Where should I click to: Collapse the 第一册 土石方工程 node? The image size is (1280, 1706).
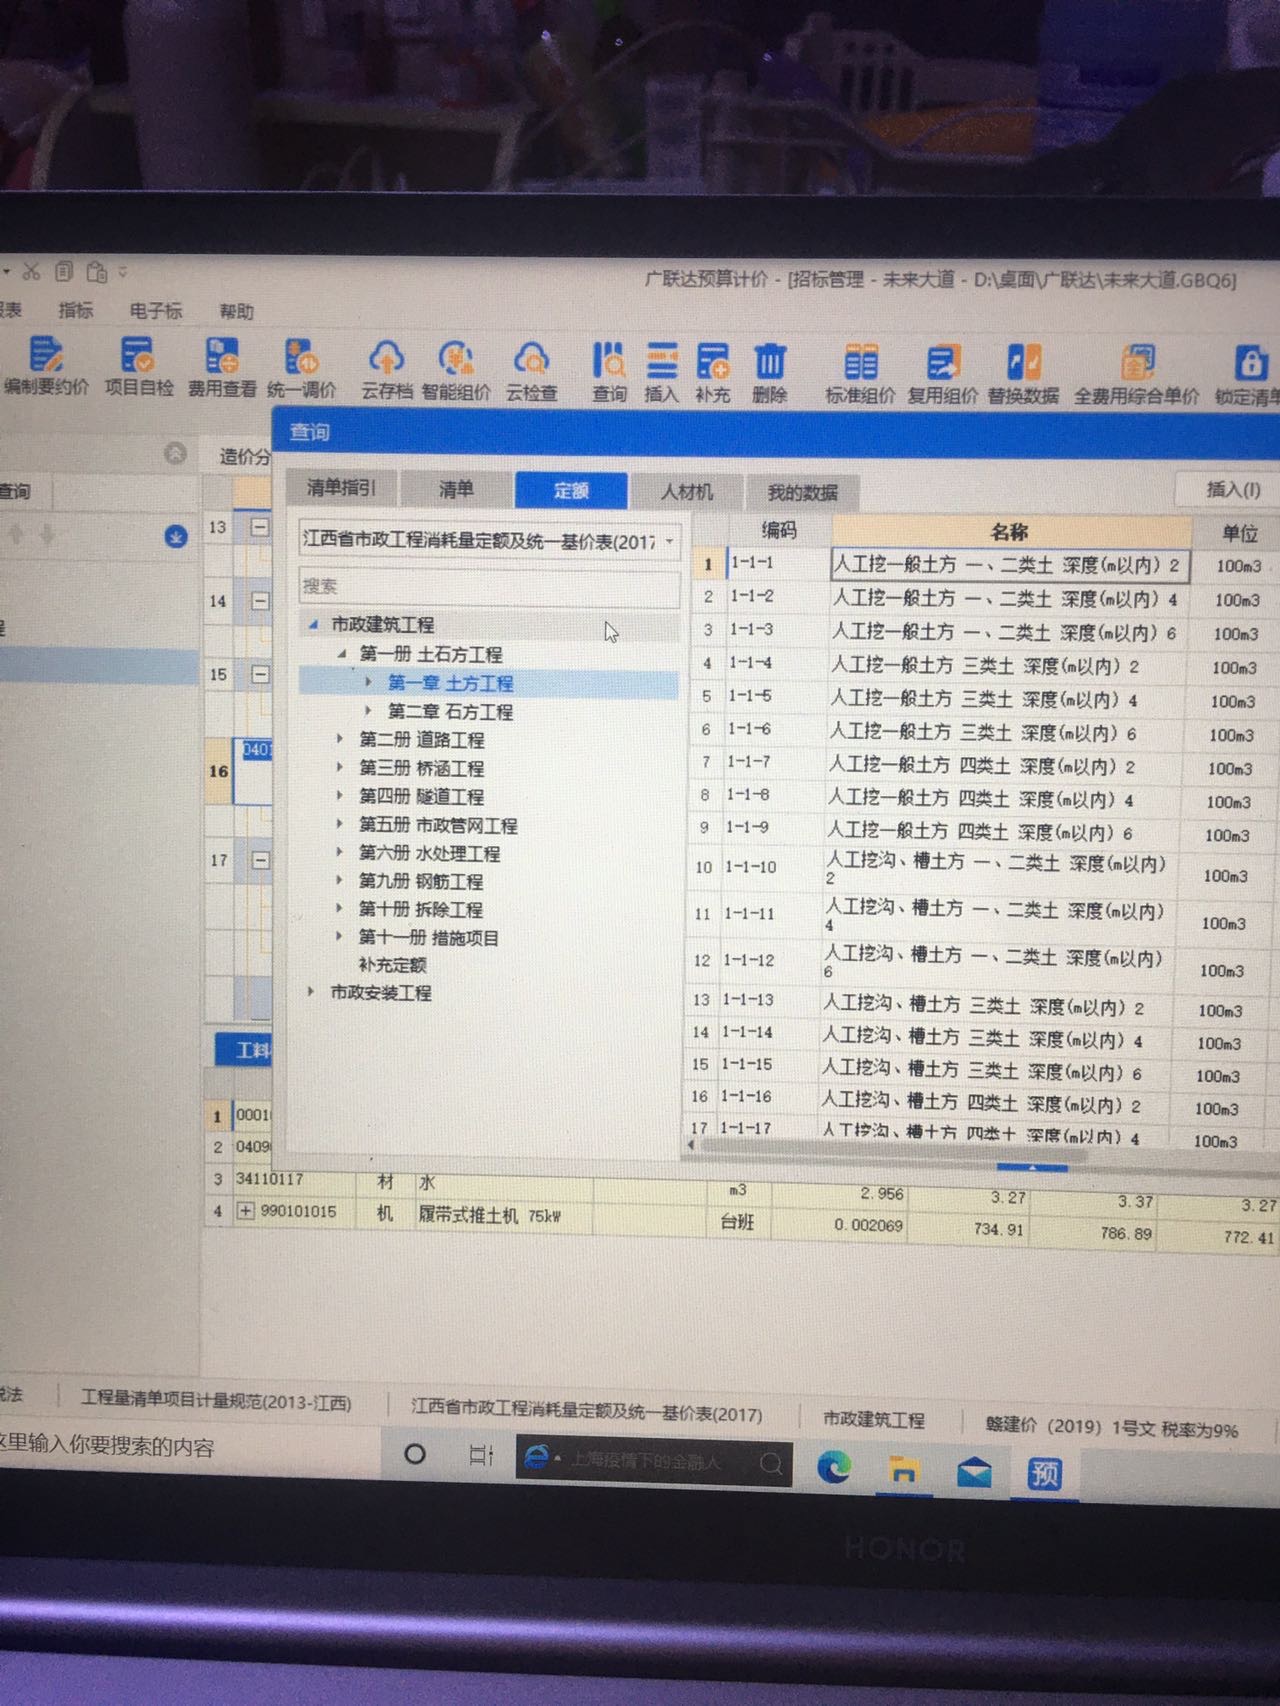coord(342,653)
